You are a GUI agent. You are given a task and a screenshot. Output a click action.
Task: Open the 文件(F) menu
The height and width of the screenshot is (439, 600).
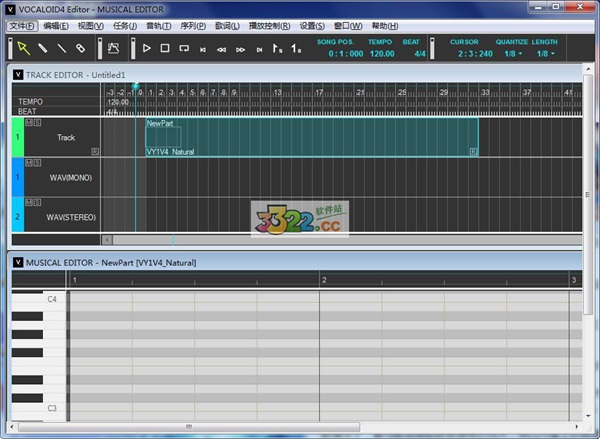pyautogui.click(x=21, y=26)
